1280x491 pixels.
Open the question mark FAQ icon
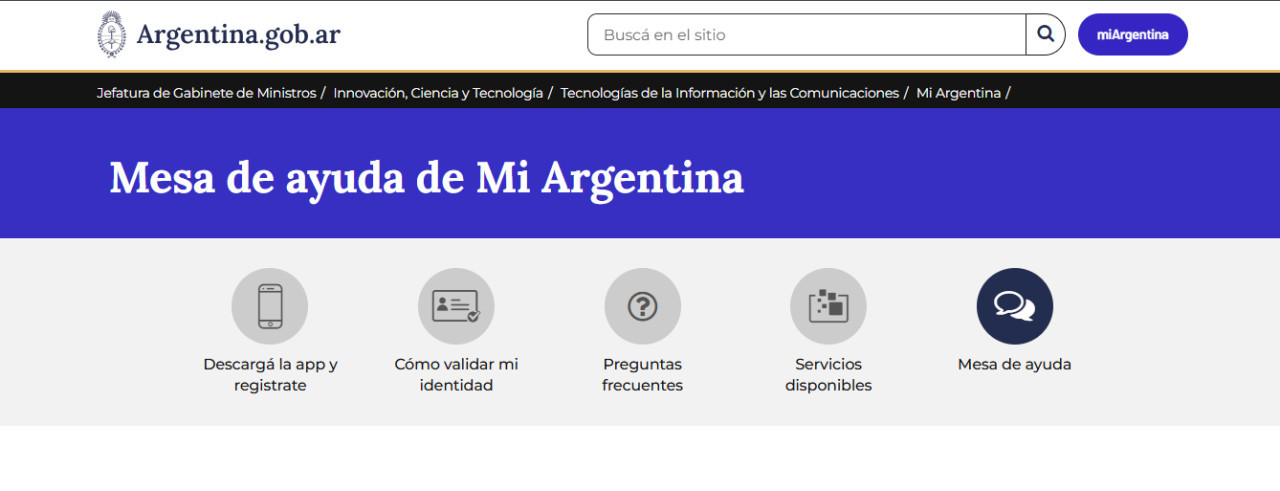(x=642, y=306)
